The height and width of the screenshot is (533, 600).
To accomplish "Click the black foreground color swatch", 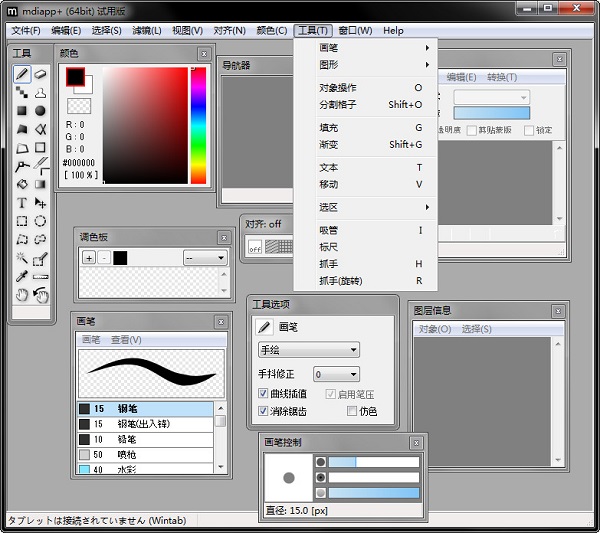I will click(x=75, y=77).
